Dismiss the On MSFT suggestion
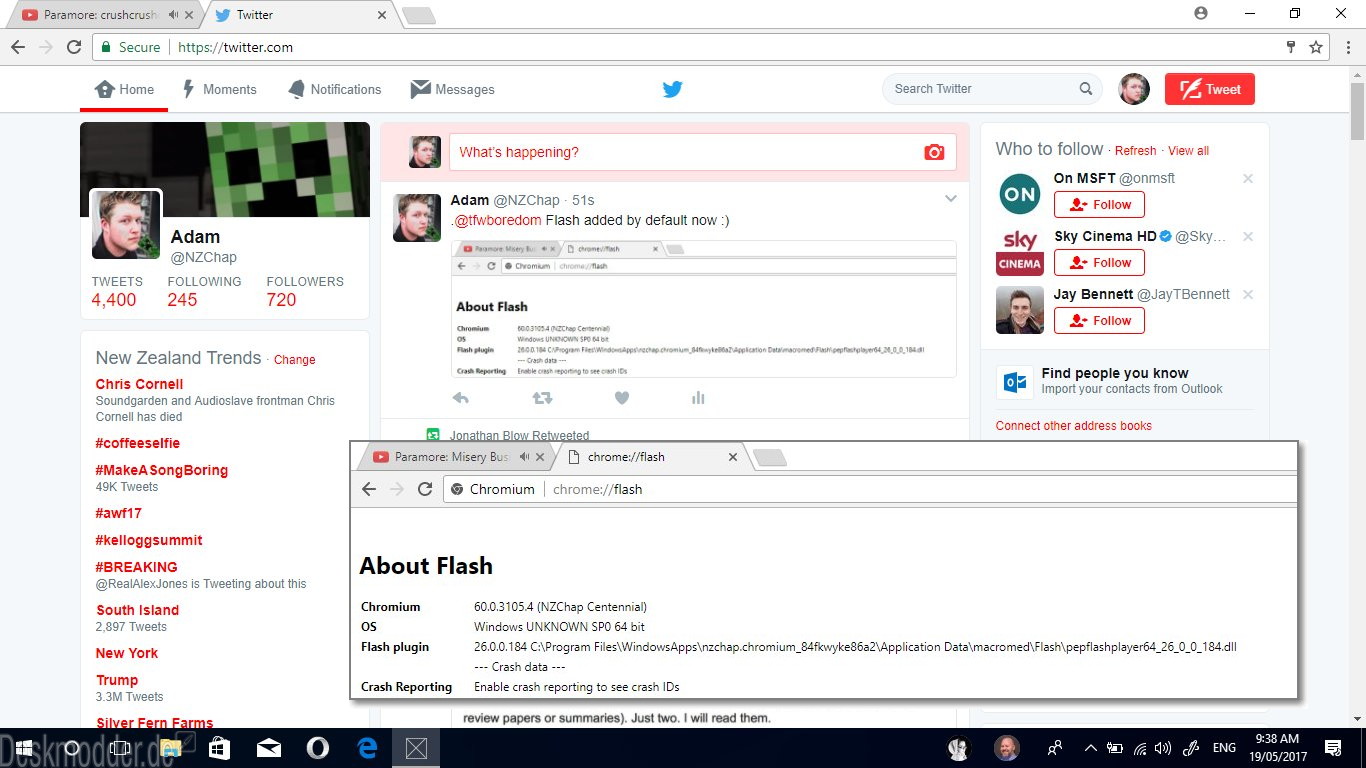Viewport: 1366px width, 768px height. tap(1248, 179)
